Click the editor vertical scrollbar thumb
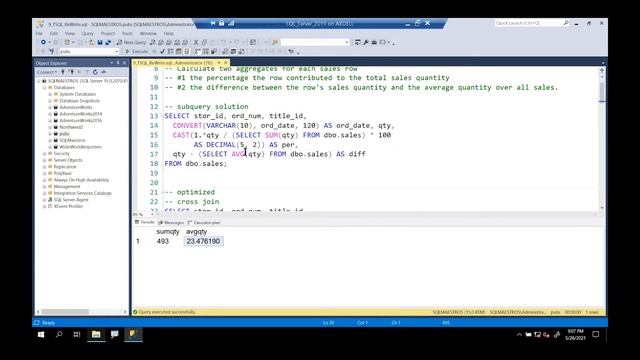 coord(602,91)
